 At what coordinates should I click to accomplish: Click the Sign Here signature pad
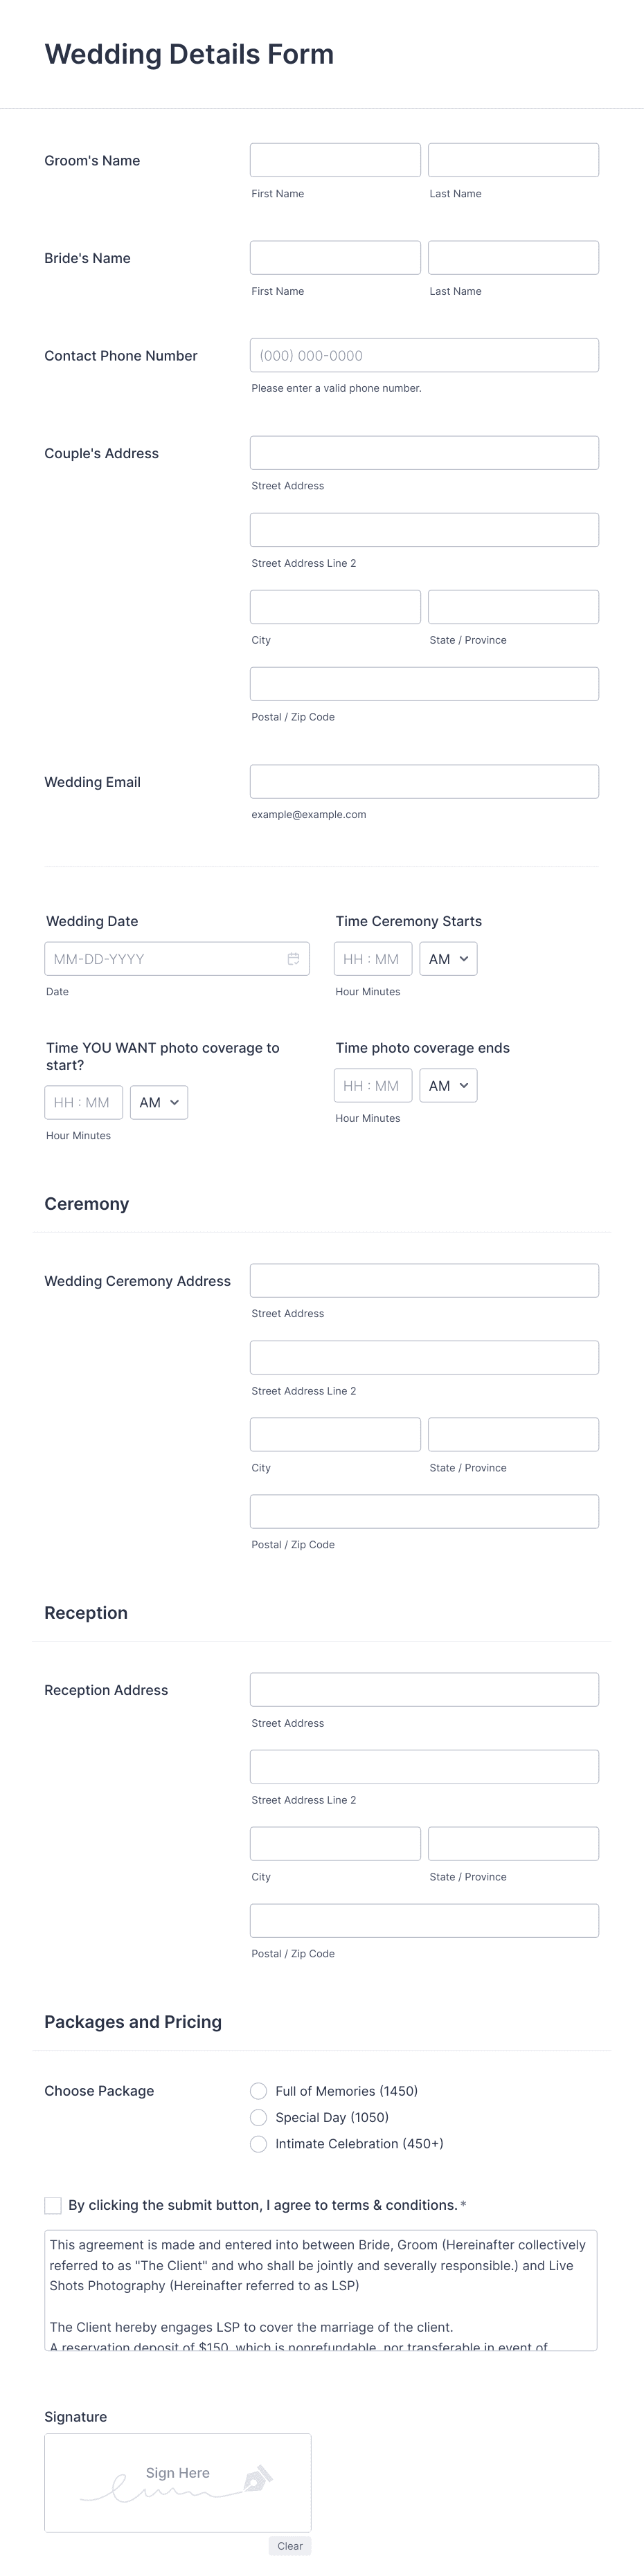pyautogui.click(x=178, y=2481)
